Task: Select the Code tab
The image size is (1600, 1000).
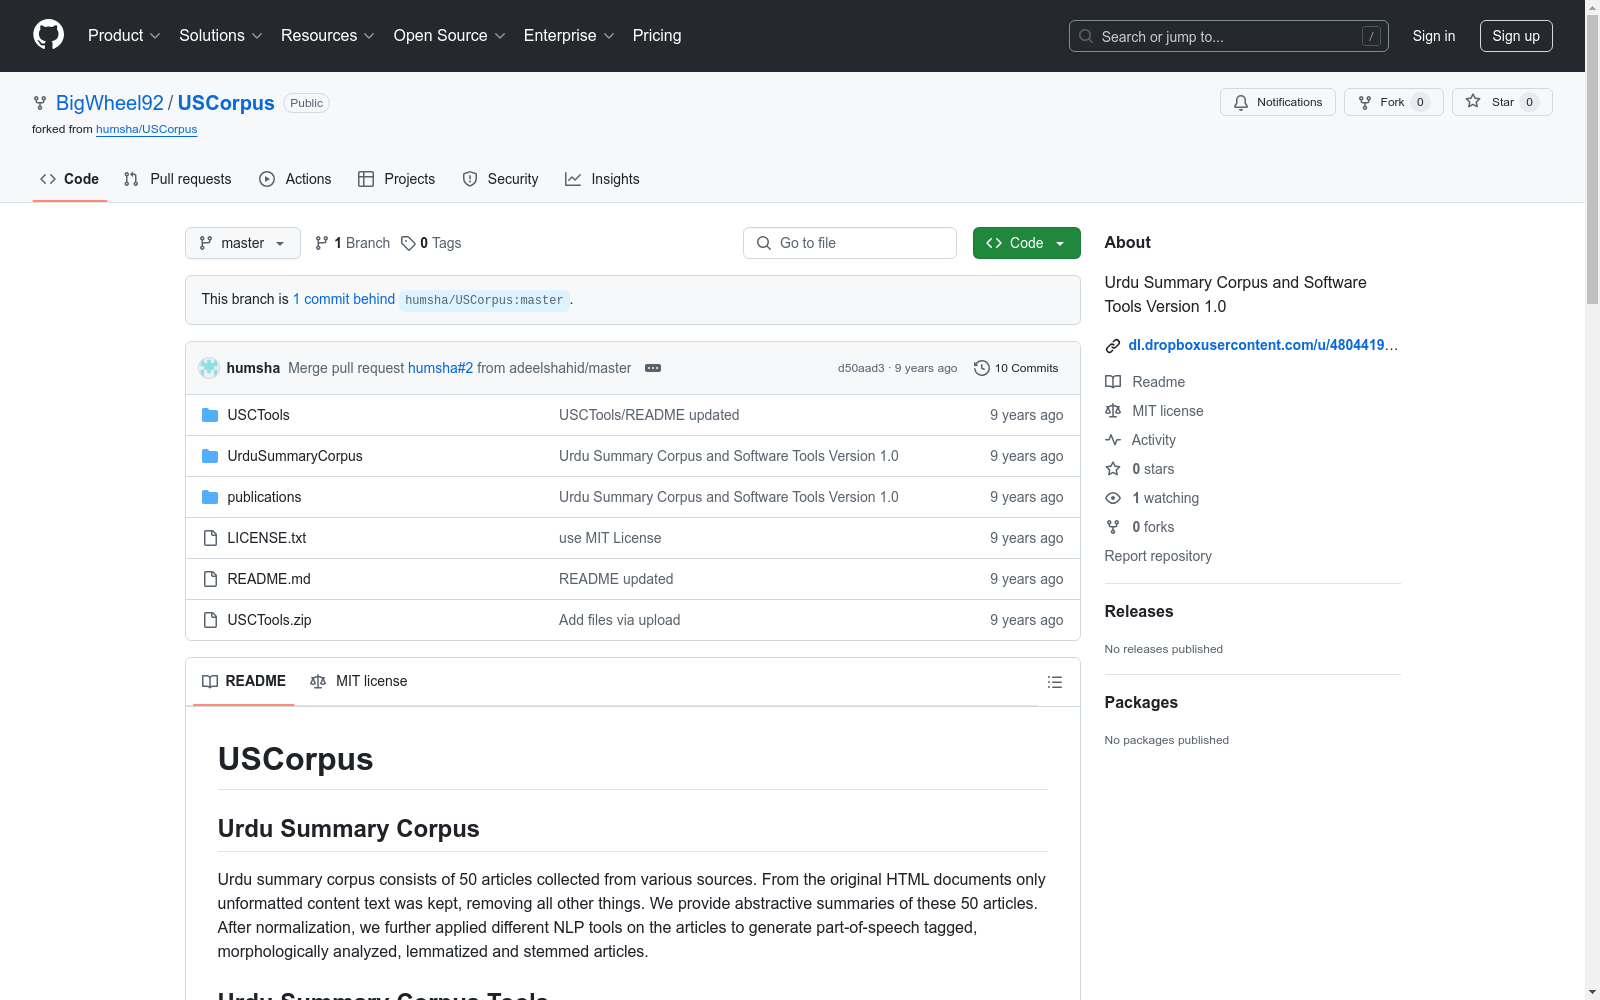Action: pos(69,179)
